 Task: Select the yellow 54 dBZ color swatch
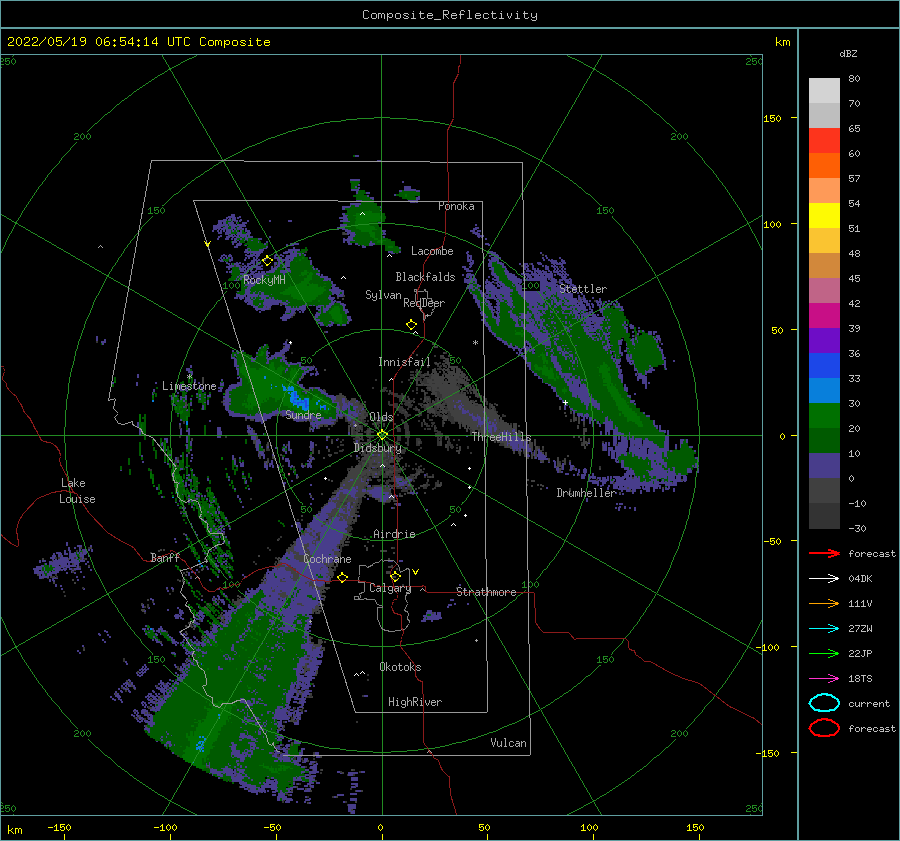pos(824,215)
